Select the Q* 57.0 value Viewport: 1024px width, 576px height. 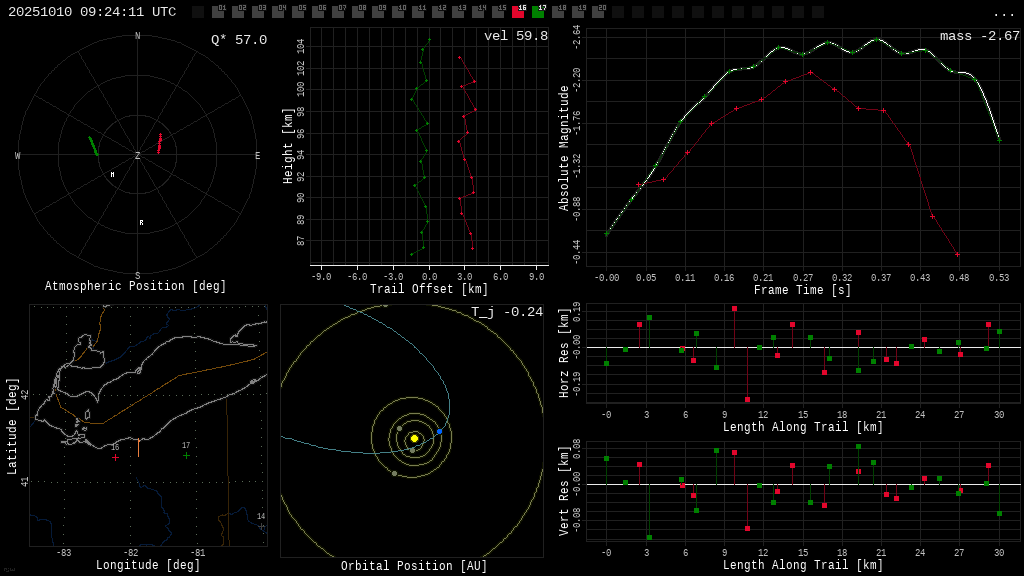pos(238,40)
